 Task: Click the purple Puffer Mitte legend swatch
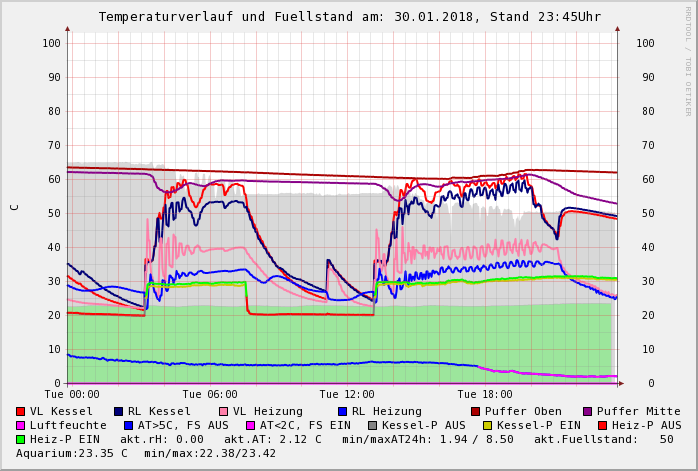point(588,411)
